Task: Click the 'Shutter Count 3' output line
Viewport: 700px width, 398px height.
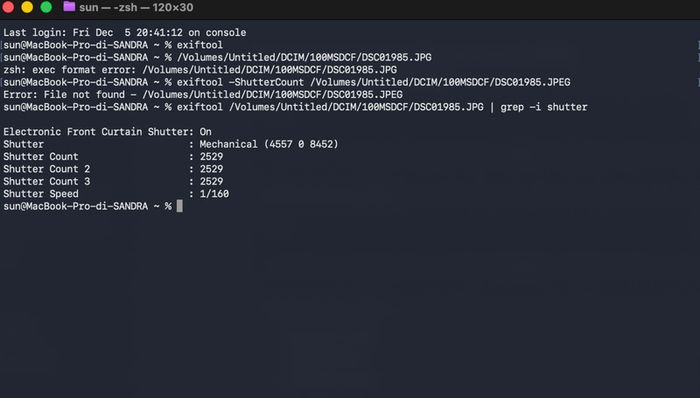Action: click(x=113, y=182)
